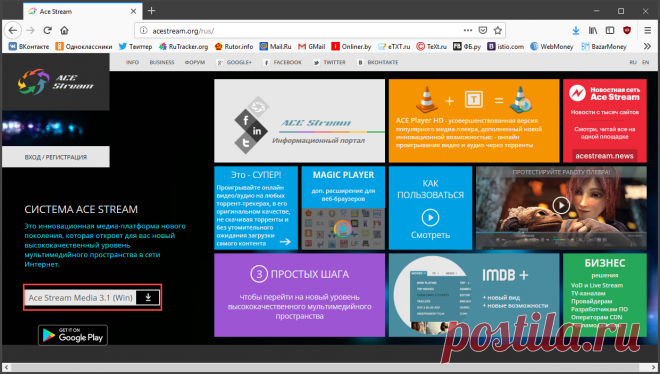Download Ace Stream Media via arrow button
This screenshot has width=660, height=374.
(148, 297)
